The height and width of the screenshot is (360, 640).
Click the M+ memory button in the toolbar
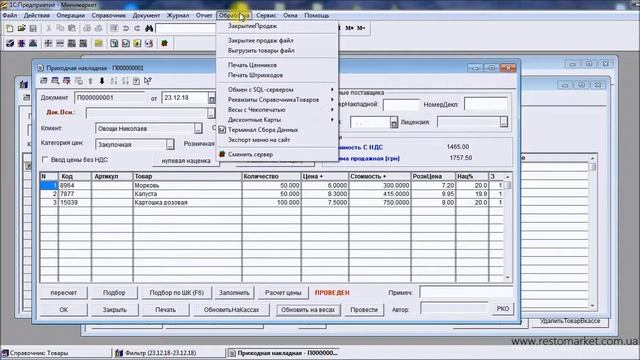pyautogui.click(x=350, y=28)
